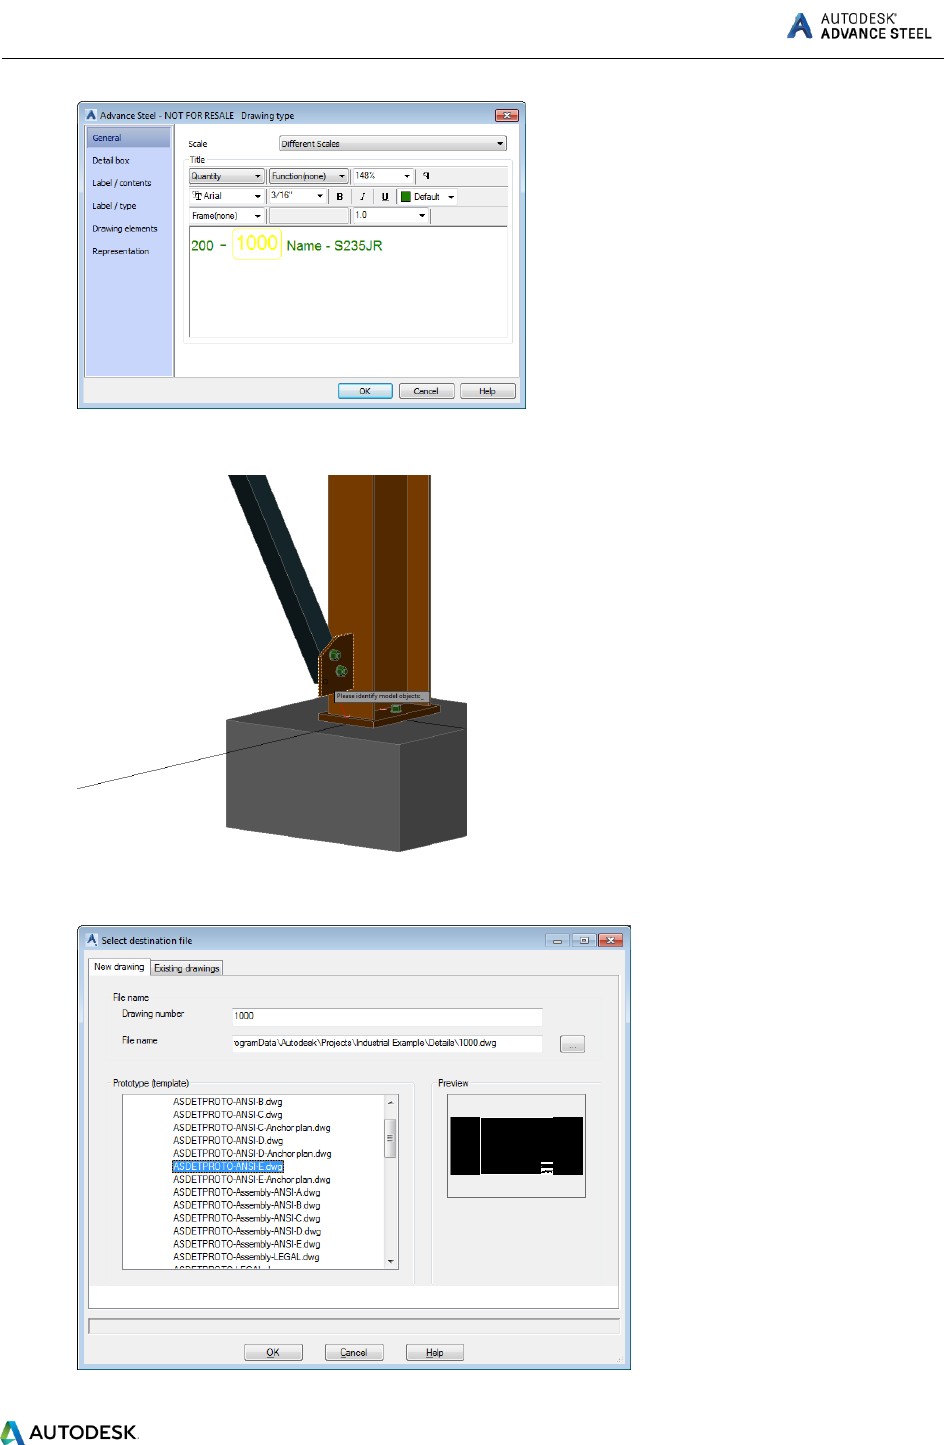The width and height of the screenshot is (944, 1445).
Task: Select the Label / type category
Action: (x=114, y=206)
